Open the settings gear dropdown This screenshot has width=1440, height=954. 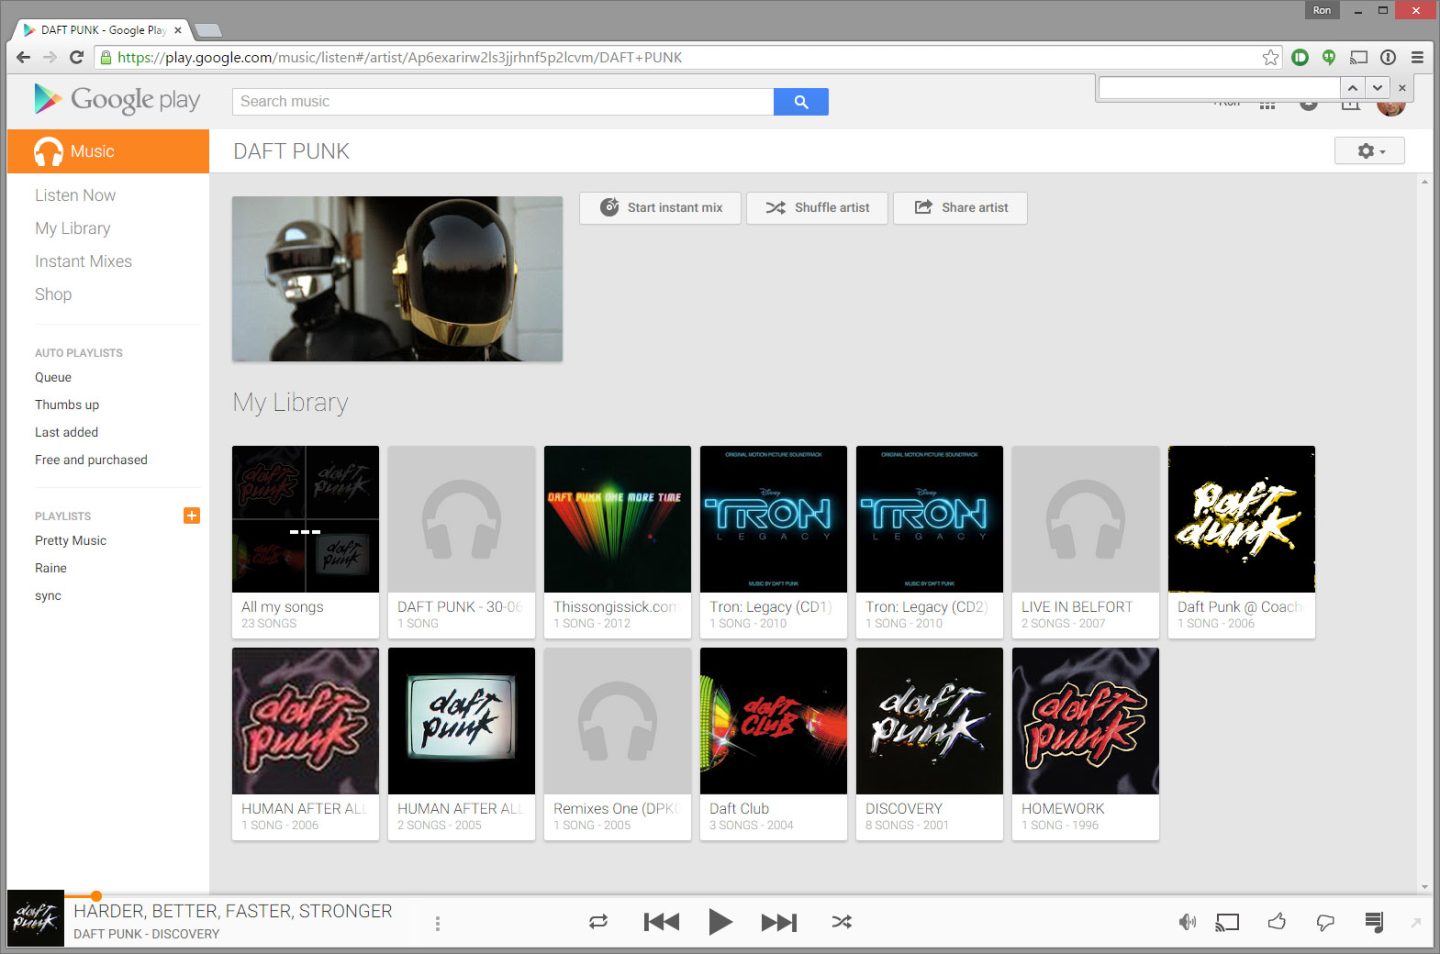[1370, 151]
